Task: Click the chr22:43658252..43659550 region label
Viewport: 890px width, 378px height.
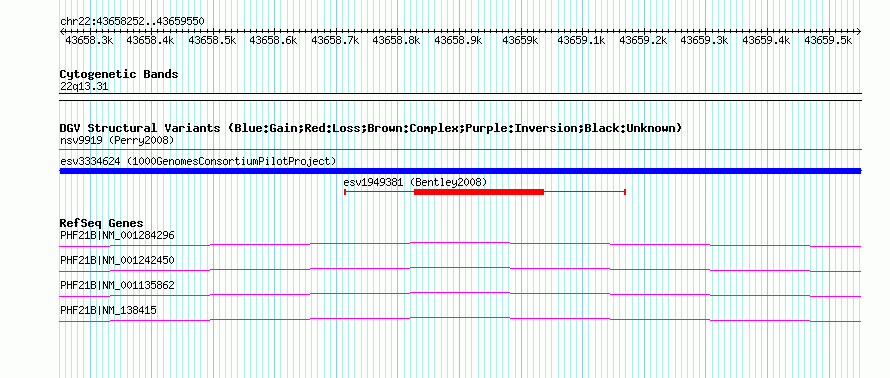Action: pos(132,21)
